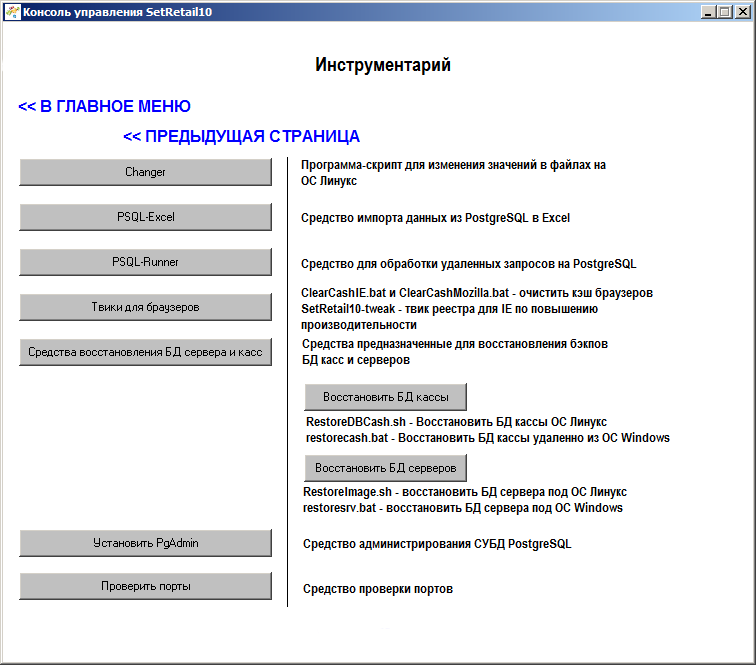Click 'Средства предназначенные для восстановления бэкпов' text
This screenshot has width=756, height=665.
coord(455,352)
